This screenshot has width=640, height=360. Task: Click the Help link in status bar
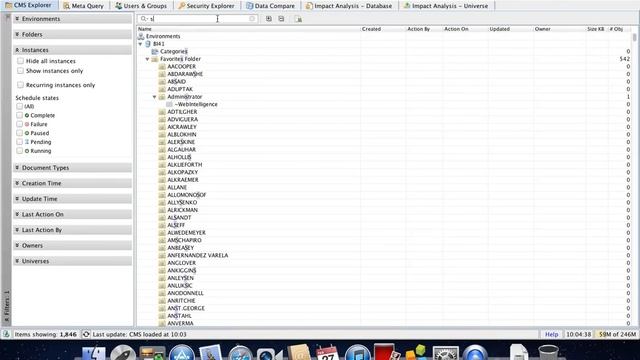[x=551, y=334]
